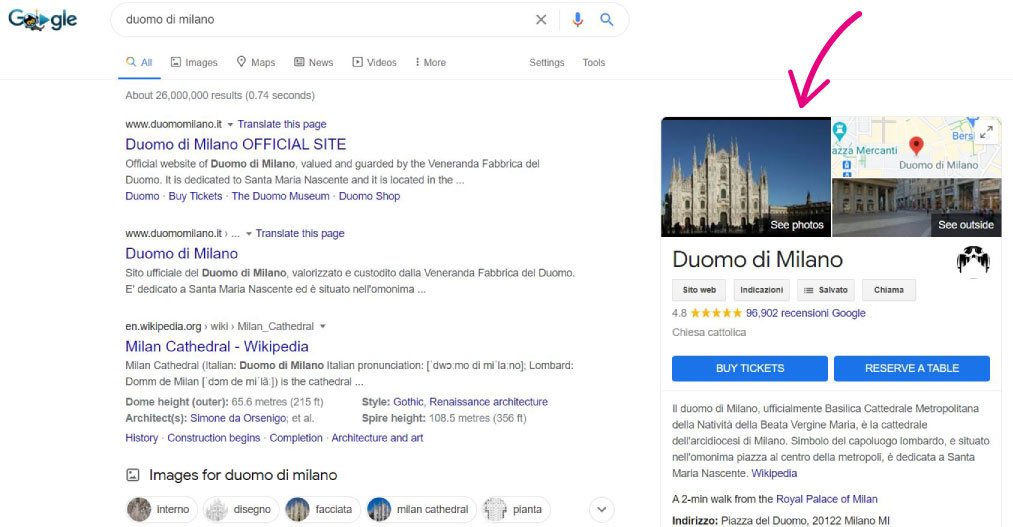
Task: Click the BUY TICKETS button
Action: [x=749, y=368]
